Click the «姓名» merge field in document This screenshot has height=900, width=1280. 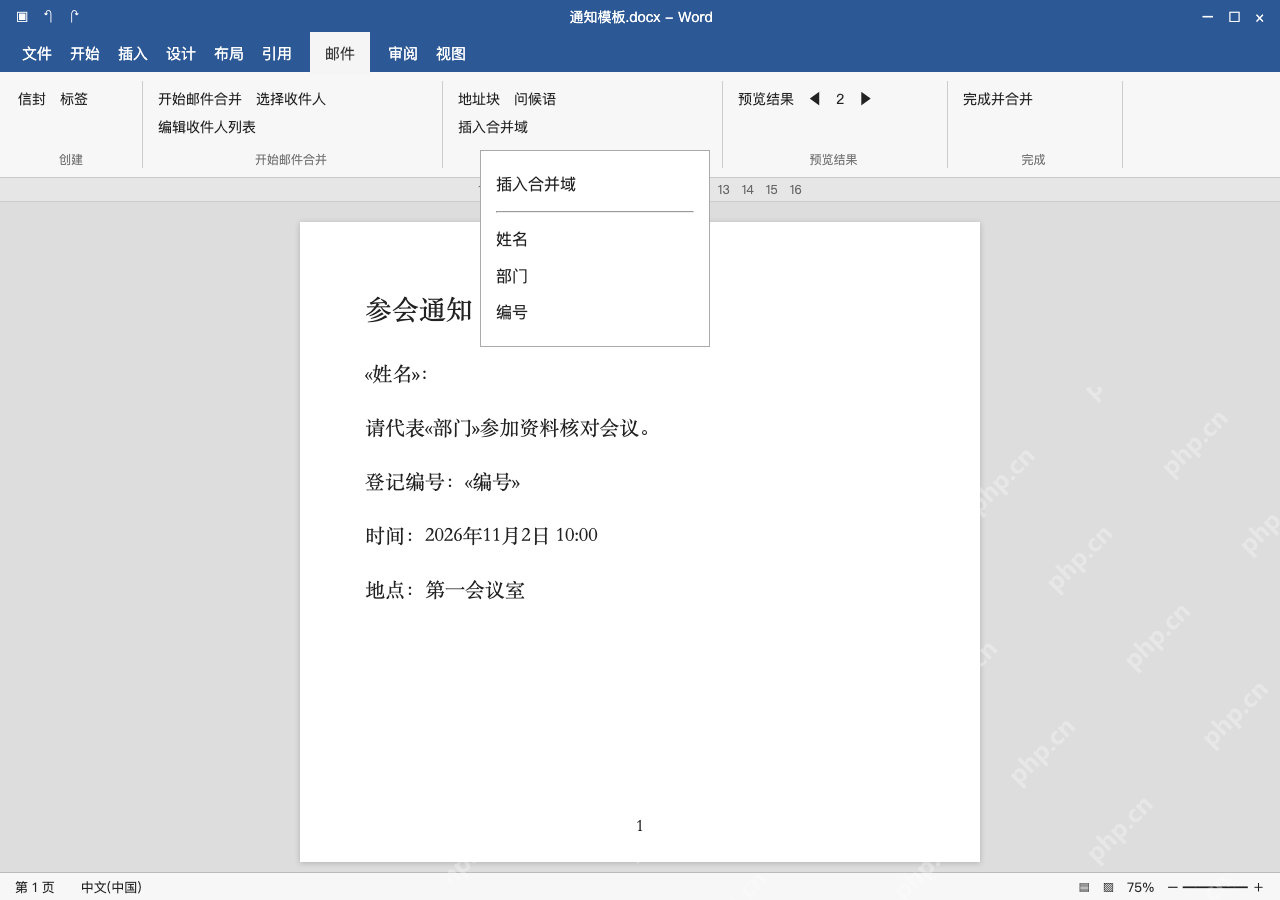(392, 374)
